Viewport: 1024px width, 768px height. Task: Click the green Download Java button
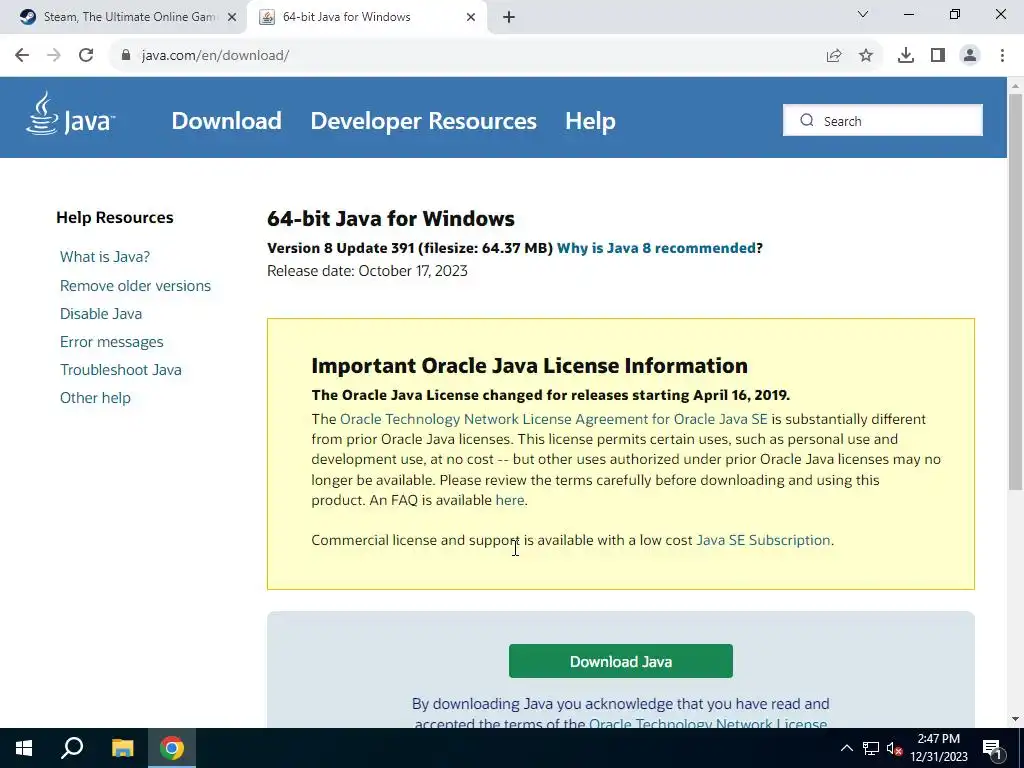[620, 661]
